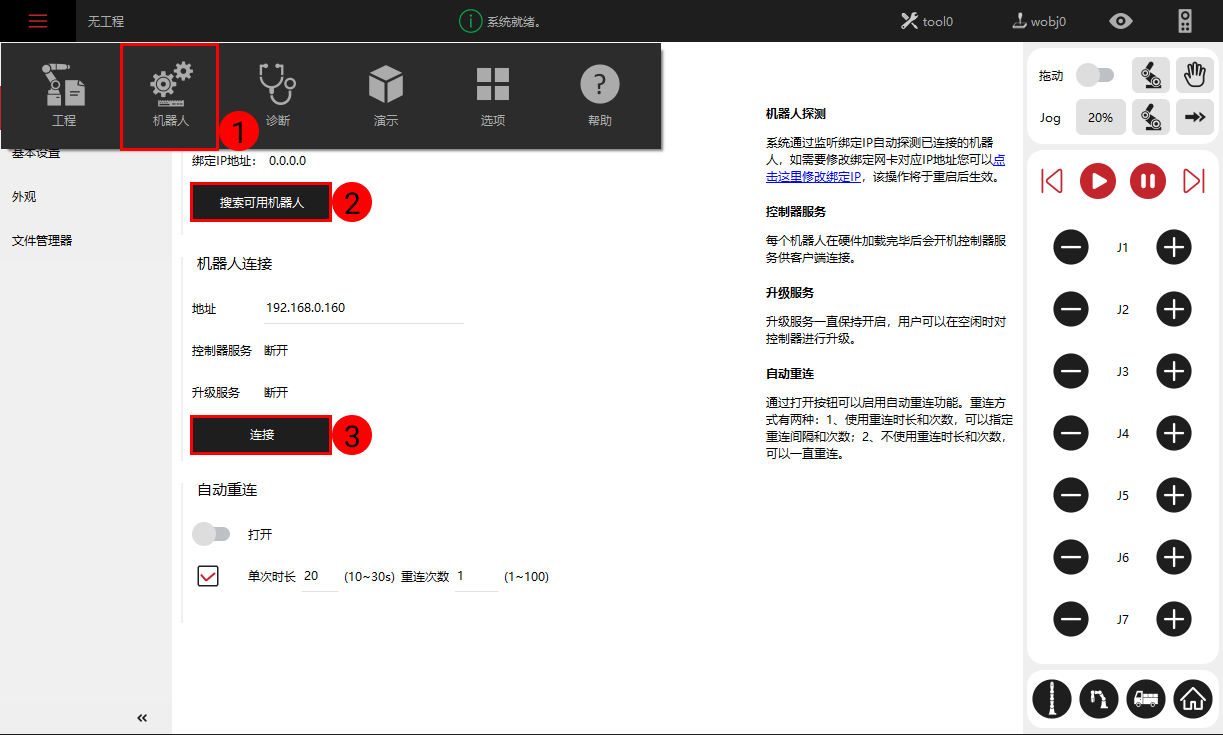
Task: Select 文件管理器 in the left sidebar
Action: [x=42, y=240]
